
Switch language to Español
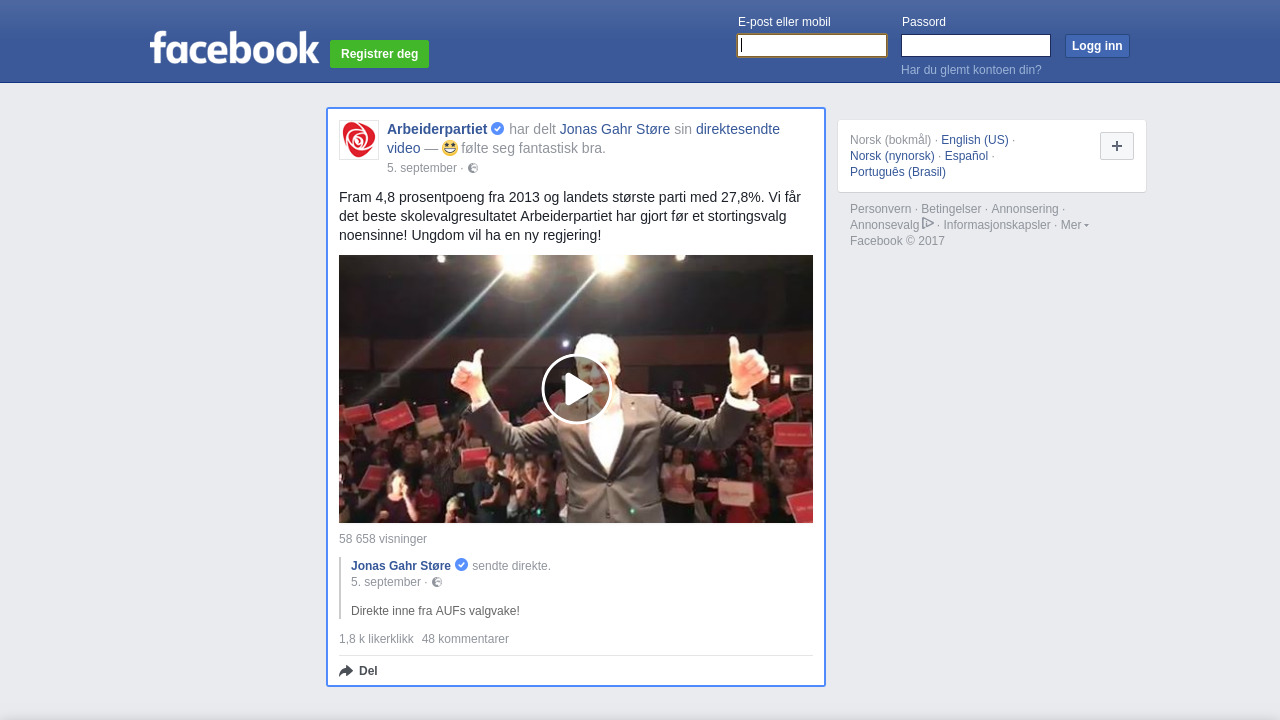[x=966, y=156]
